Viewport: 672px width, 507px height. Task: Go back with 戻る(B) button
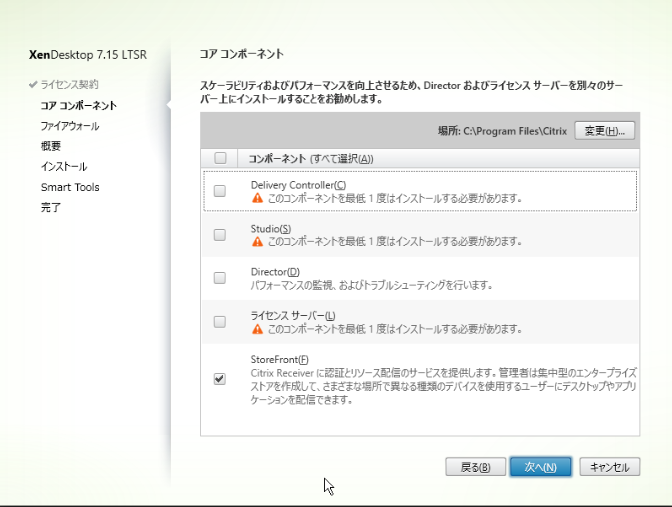pyautogui.click(x=475, y=467)
